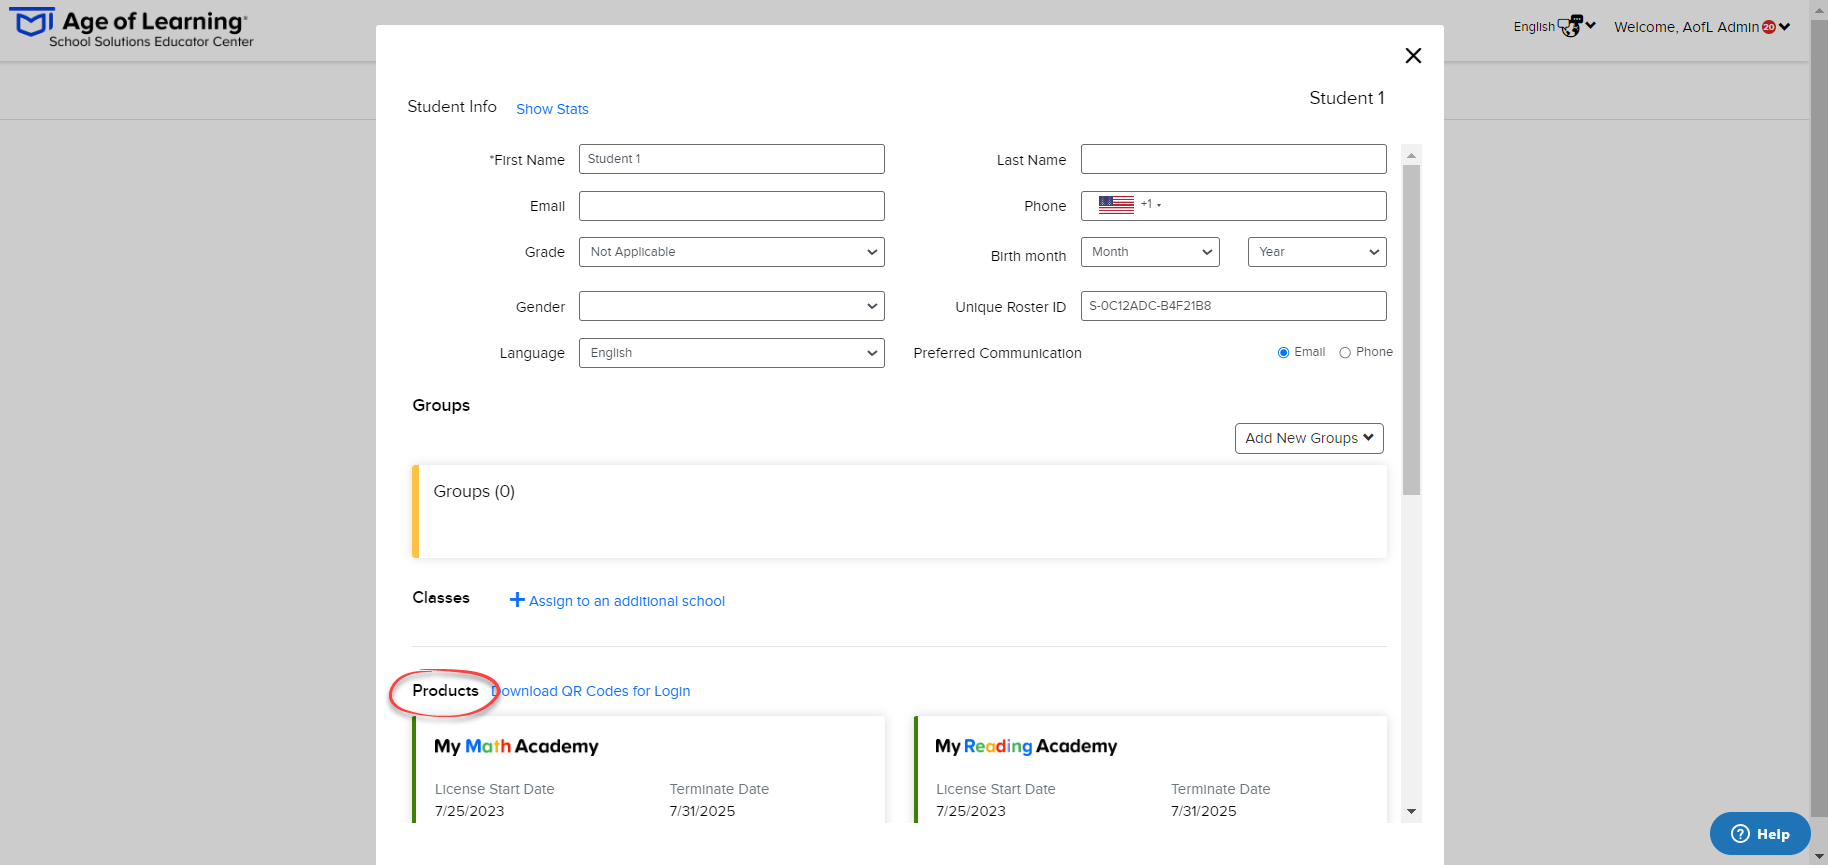Close the Student Info dialog
Viewport: 1828px width, 865px height.
tap(1413, 56)
